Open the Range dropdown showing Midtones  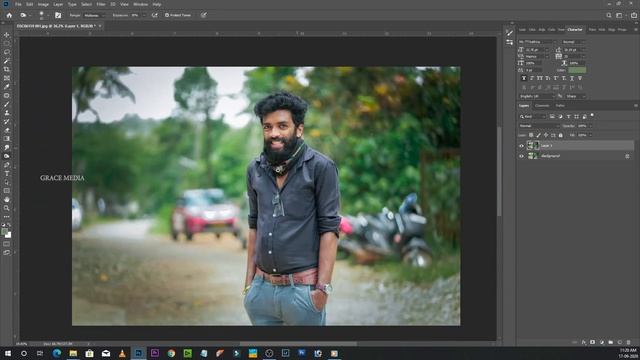pyautogui.click(x=93, y=15)
